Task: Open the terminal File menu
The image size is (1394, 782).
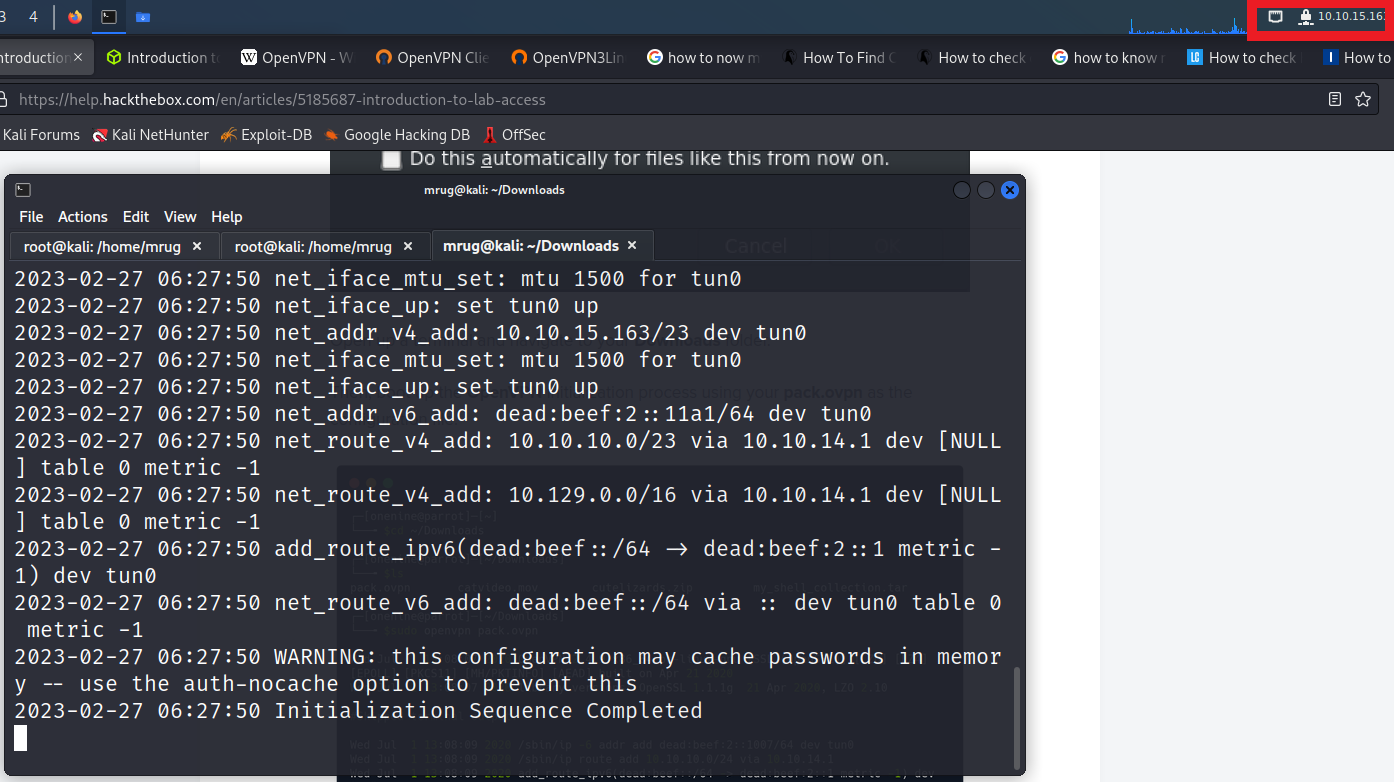Action: click(x=31, y=217)
